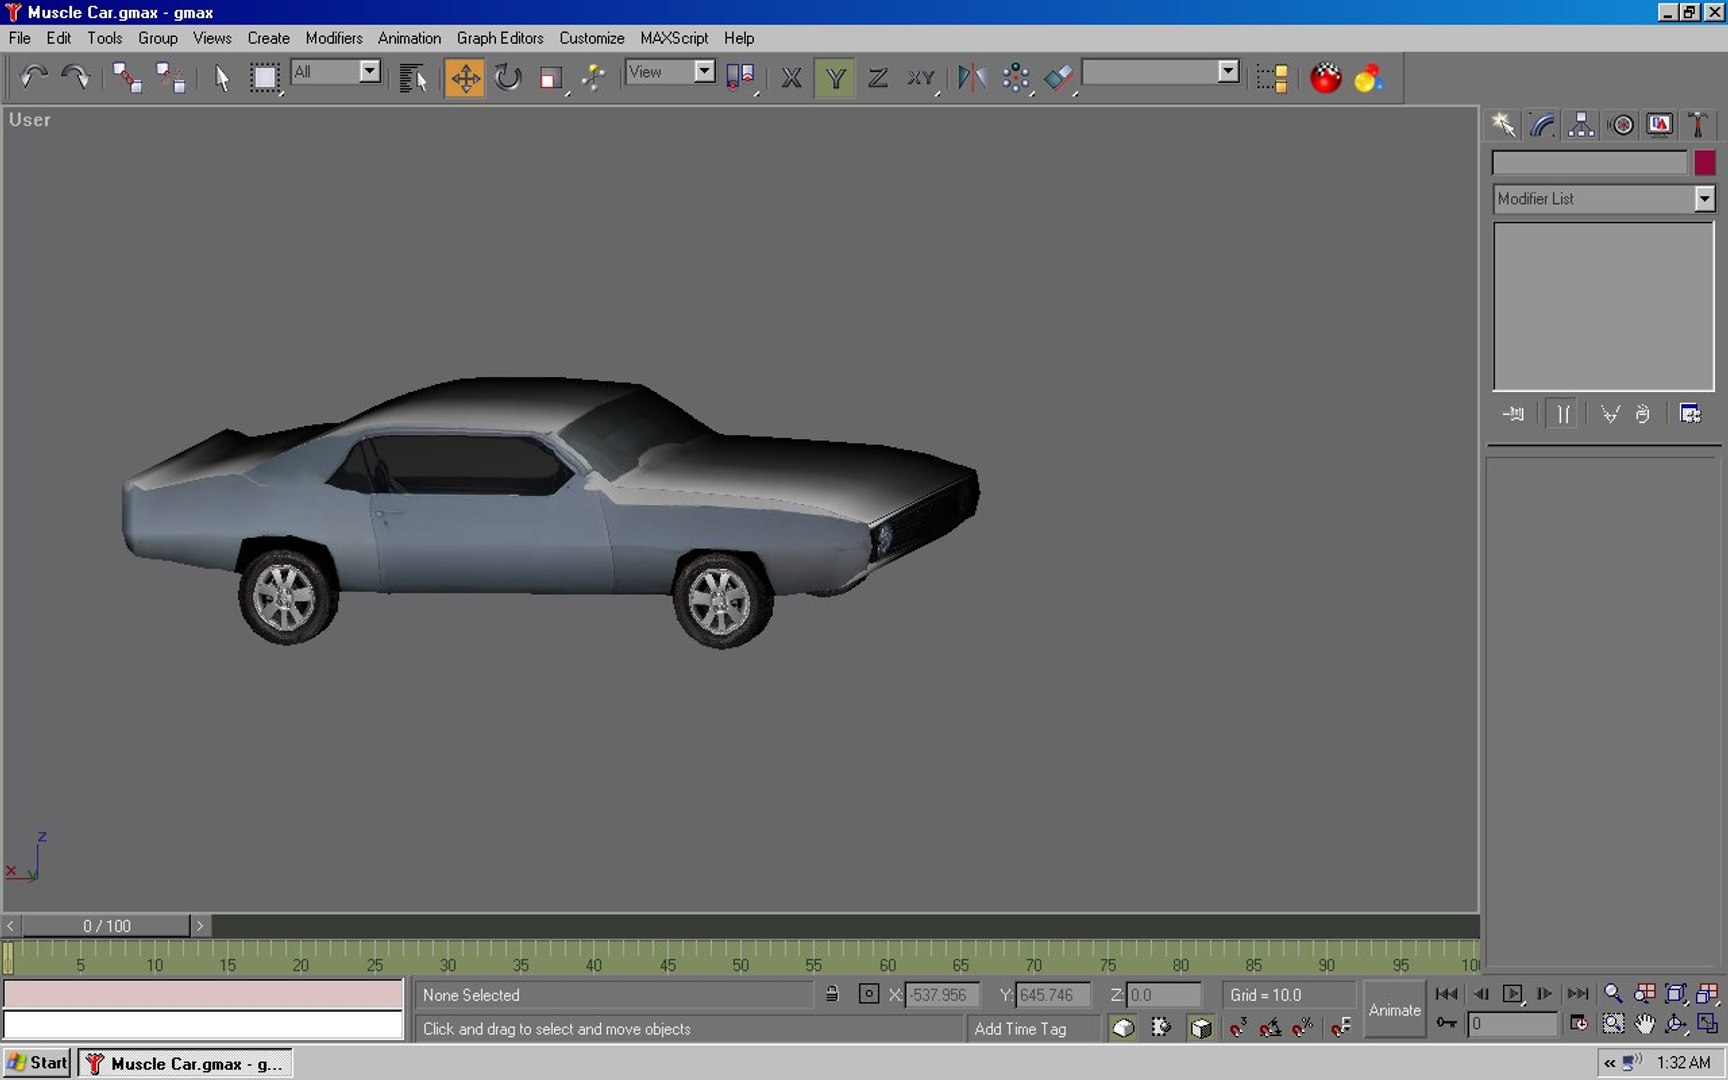Image resolution: width=1728 pixels, height=1080 pixels.
Task: Click the 0 / 100 time slider
Action: [x=106, y=926]
